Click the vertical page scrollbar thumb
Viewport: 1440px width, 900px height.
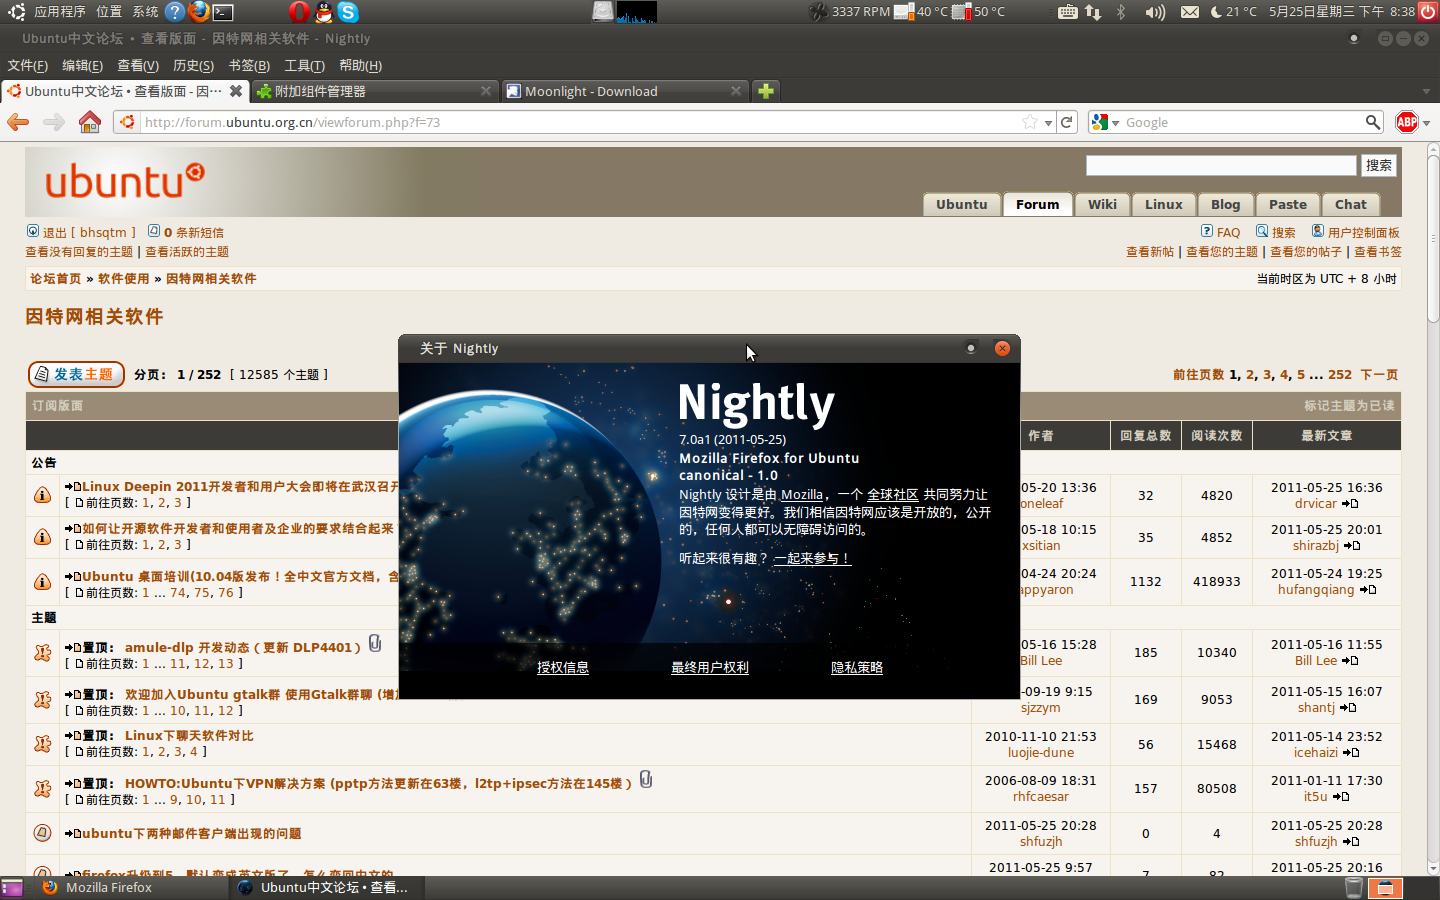(1433, 238)
